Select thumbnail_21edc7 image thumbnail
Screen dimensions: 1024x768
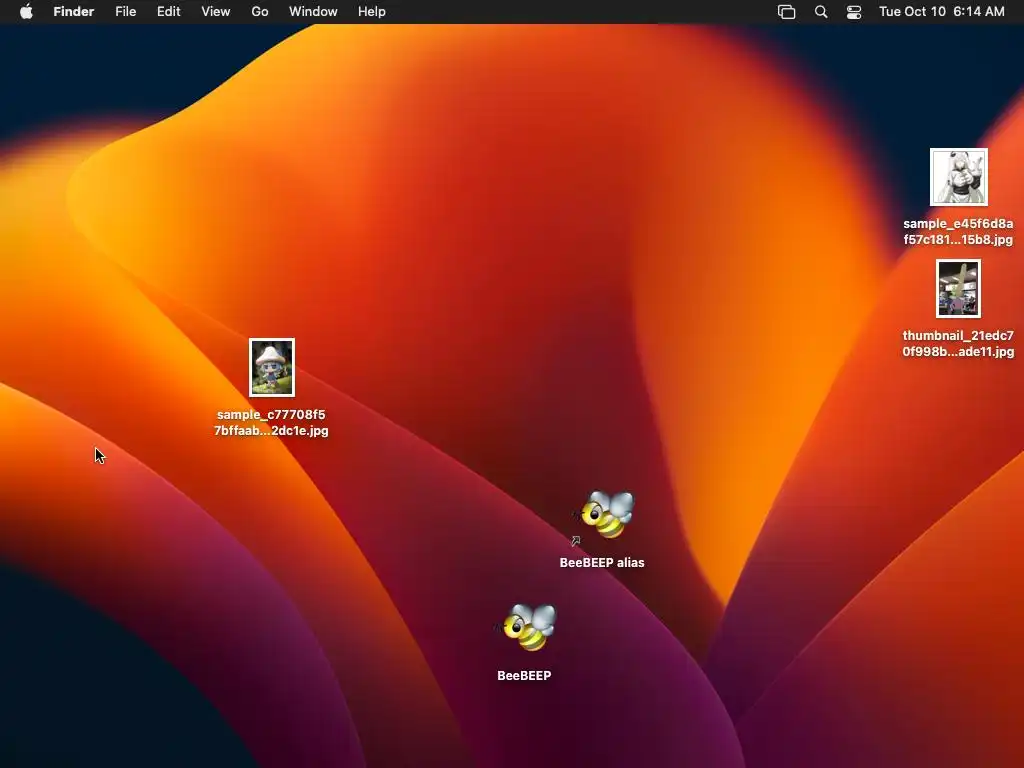(x=958, y=289)
